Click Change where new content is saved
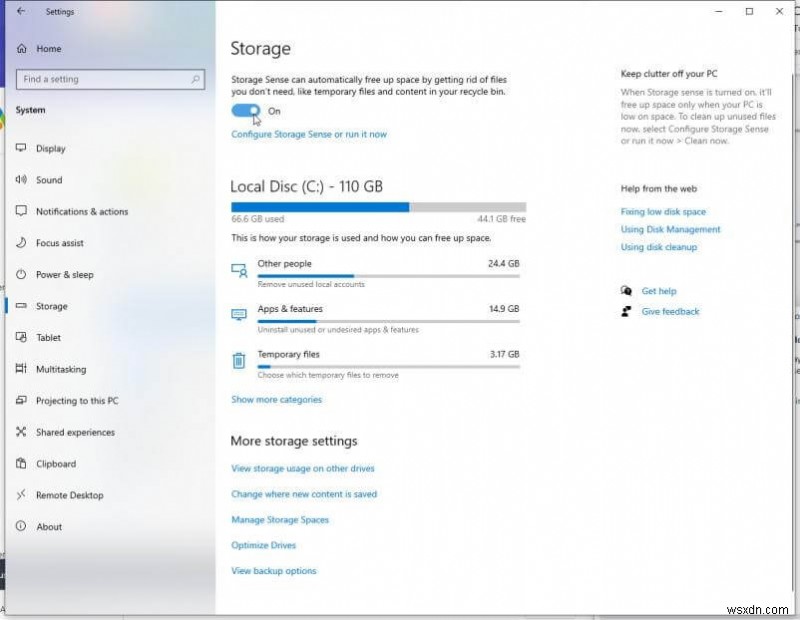800x620 pixels. (302, 494)
